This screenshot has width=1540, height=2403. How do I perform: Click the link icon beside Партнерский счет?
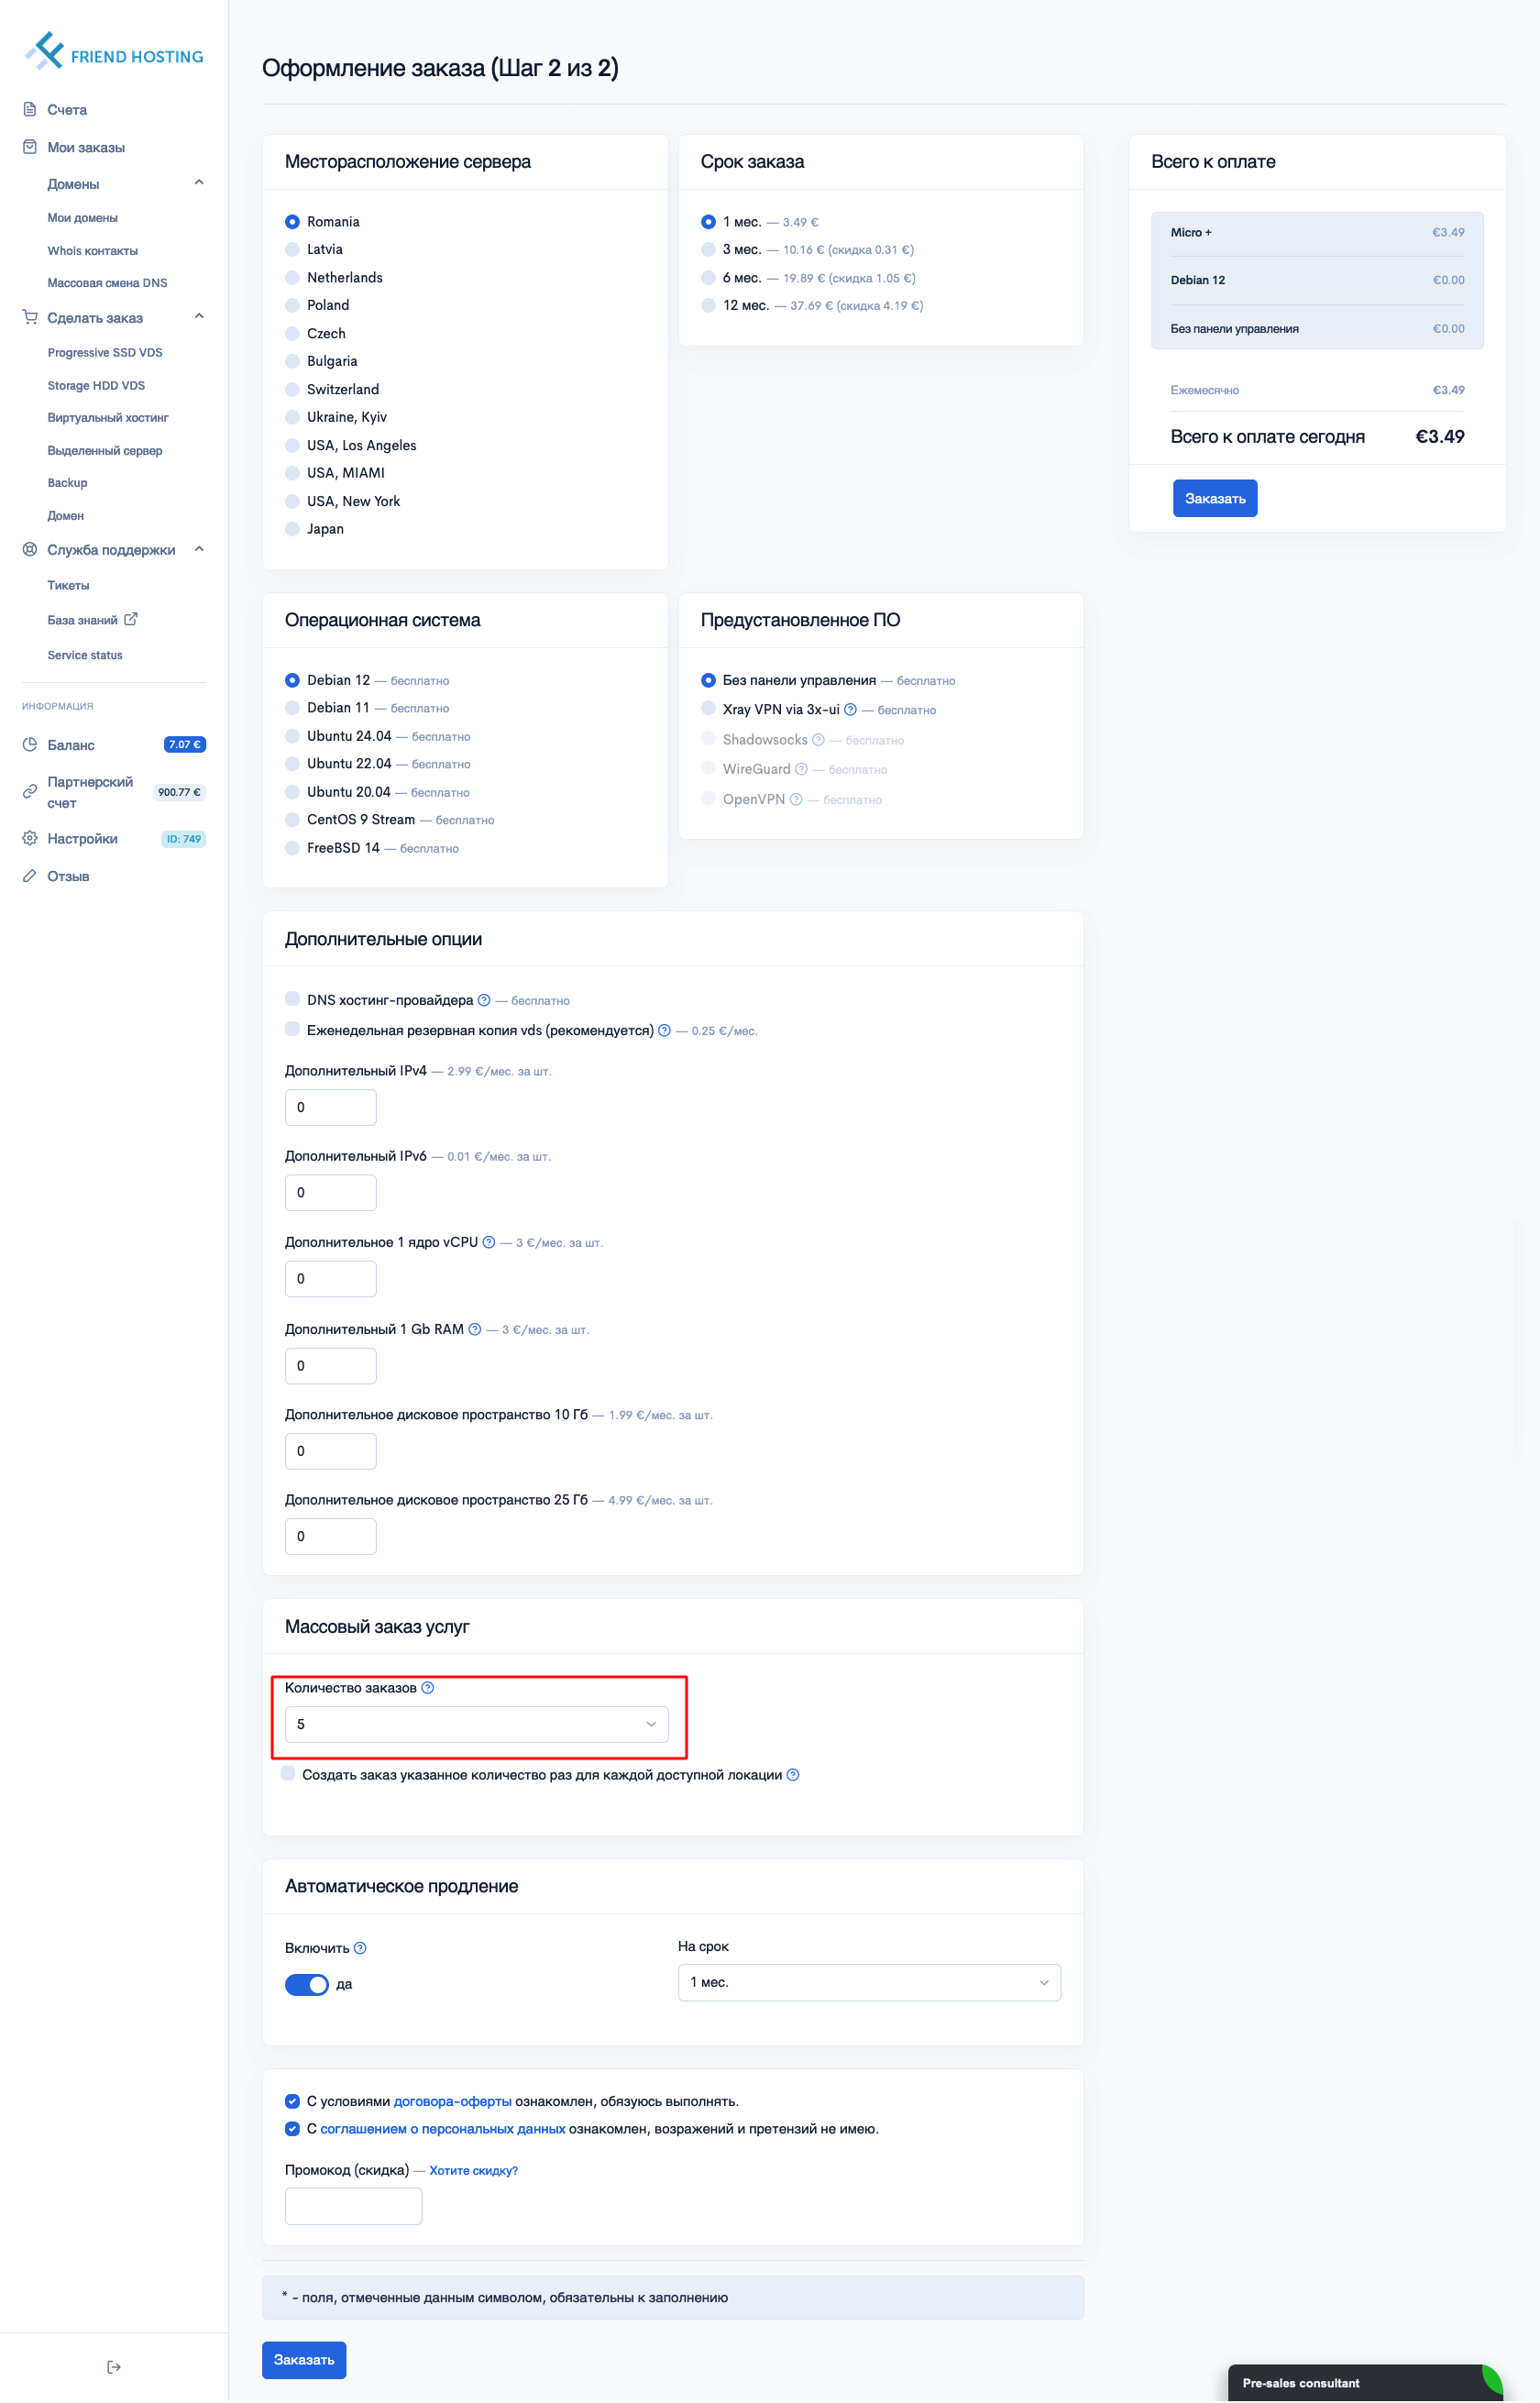(x=30, y=791)
